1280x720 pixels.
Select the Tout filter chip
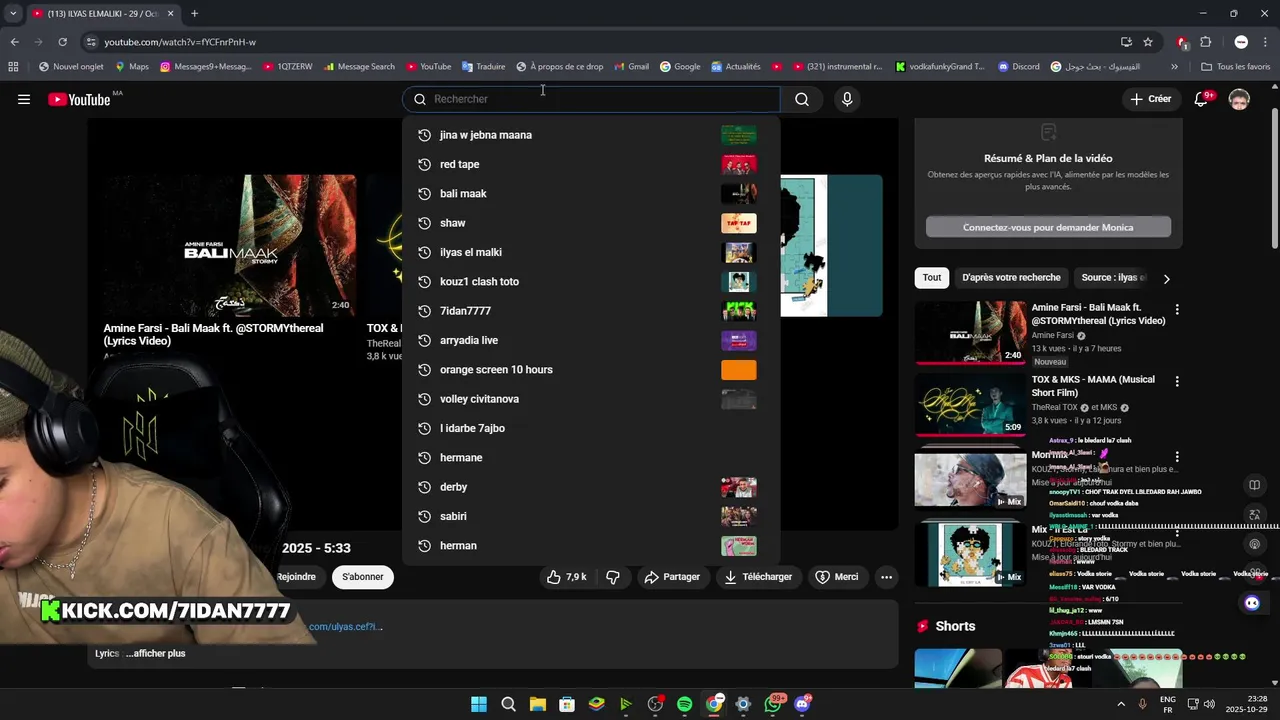pyautogui.click(x=932, y=278)
